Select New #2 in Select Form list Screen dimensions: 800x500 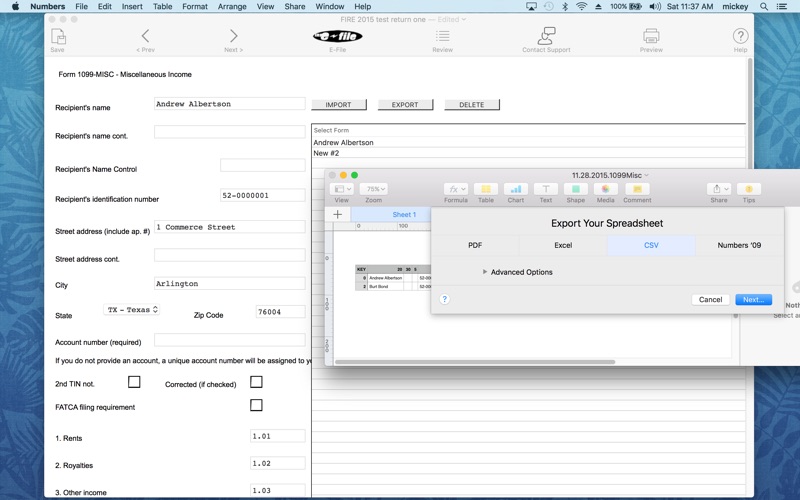tap(529, 153)
